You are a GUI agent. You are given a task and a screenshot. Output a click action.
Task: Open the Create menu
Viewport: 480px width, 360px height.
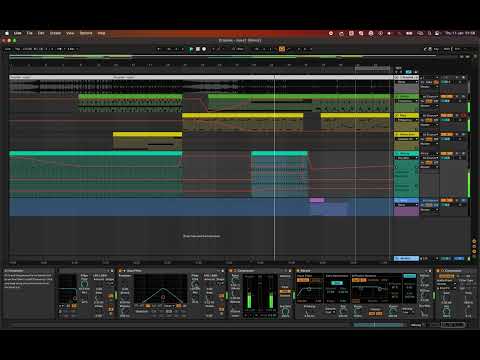click(55, 33)
